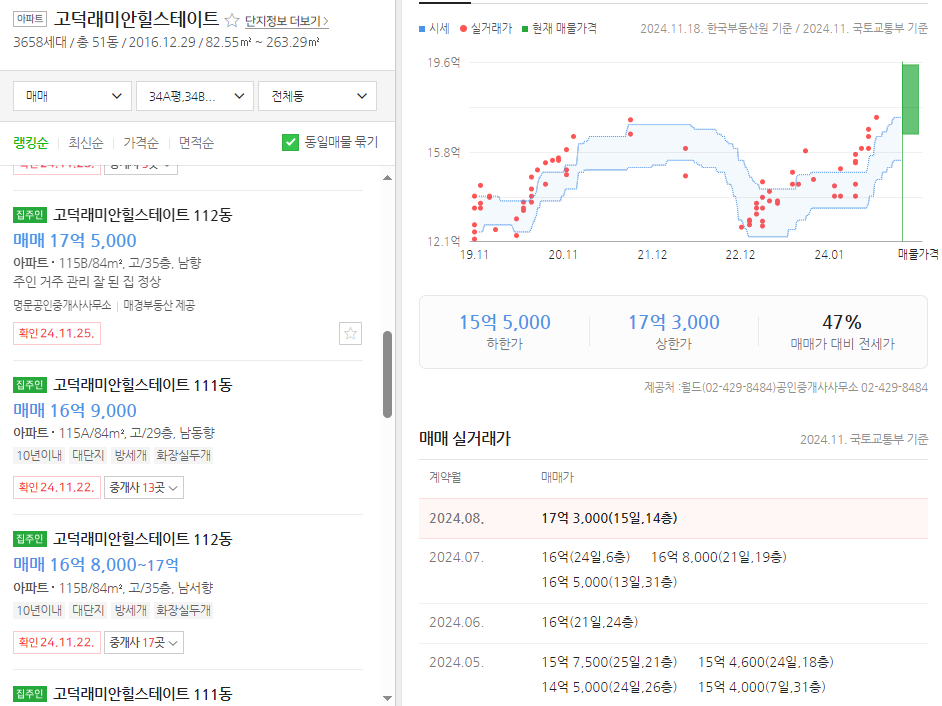Click 아파트 type badge beside complex title
Image resolution: width=942 pixels, height=706 pixels.
(30, 19)
